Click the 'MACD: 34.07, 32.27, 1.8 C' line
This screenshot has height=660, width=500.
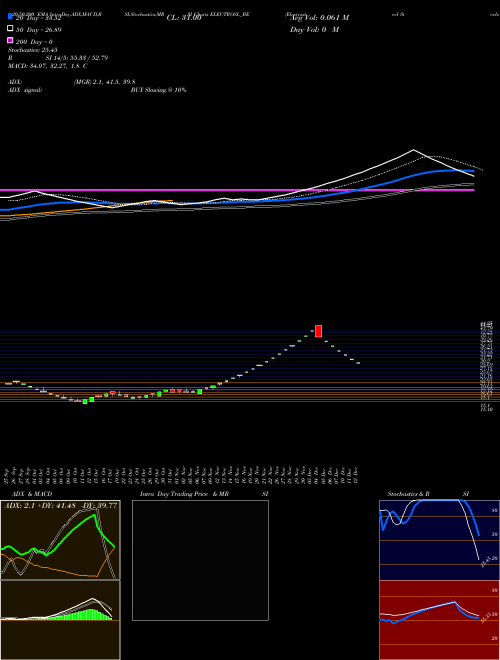(x=48, y=66)
